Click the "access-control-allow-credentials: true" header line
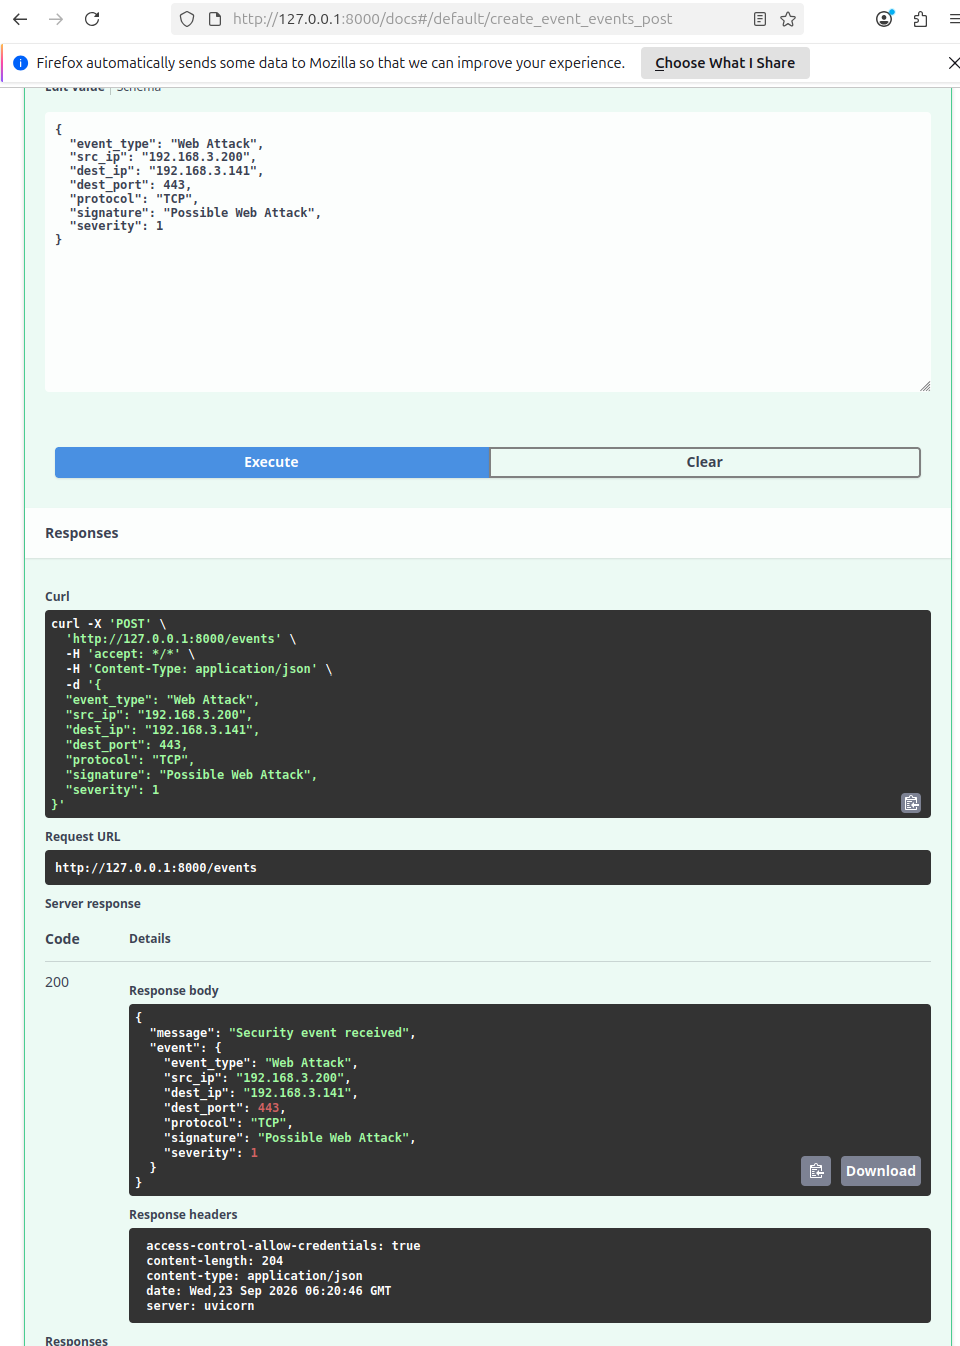960x1346 pixels. pyautogui.click(x=283, y=1246)
